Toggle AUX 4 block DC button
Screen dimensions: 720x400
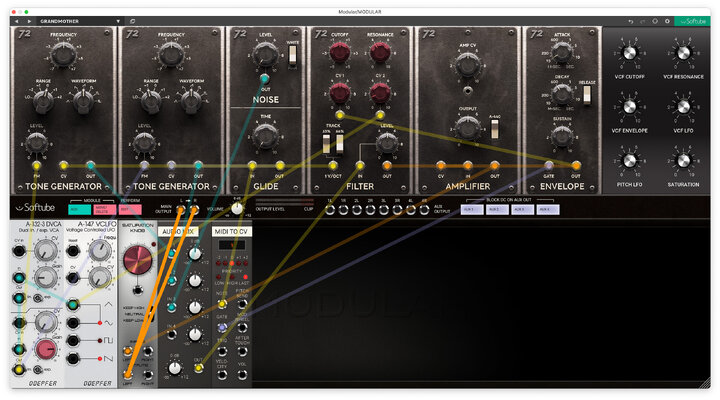pyautogui.click(x=548, y=209)
